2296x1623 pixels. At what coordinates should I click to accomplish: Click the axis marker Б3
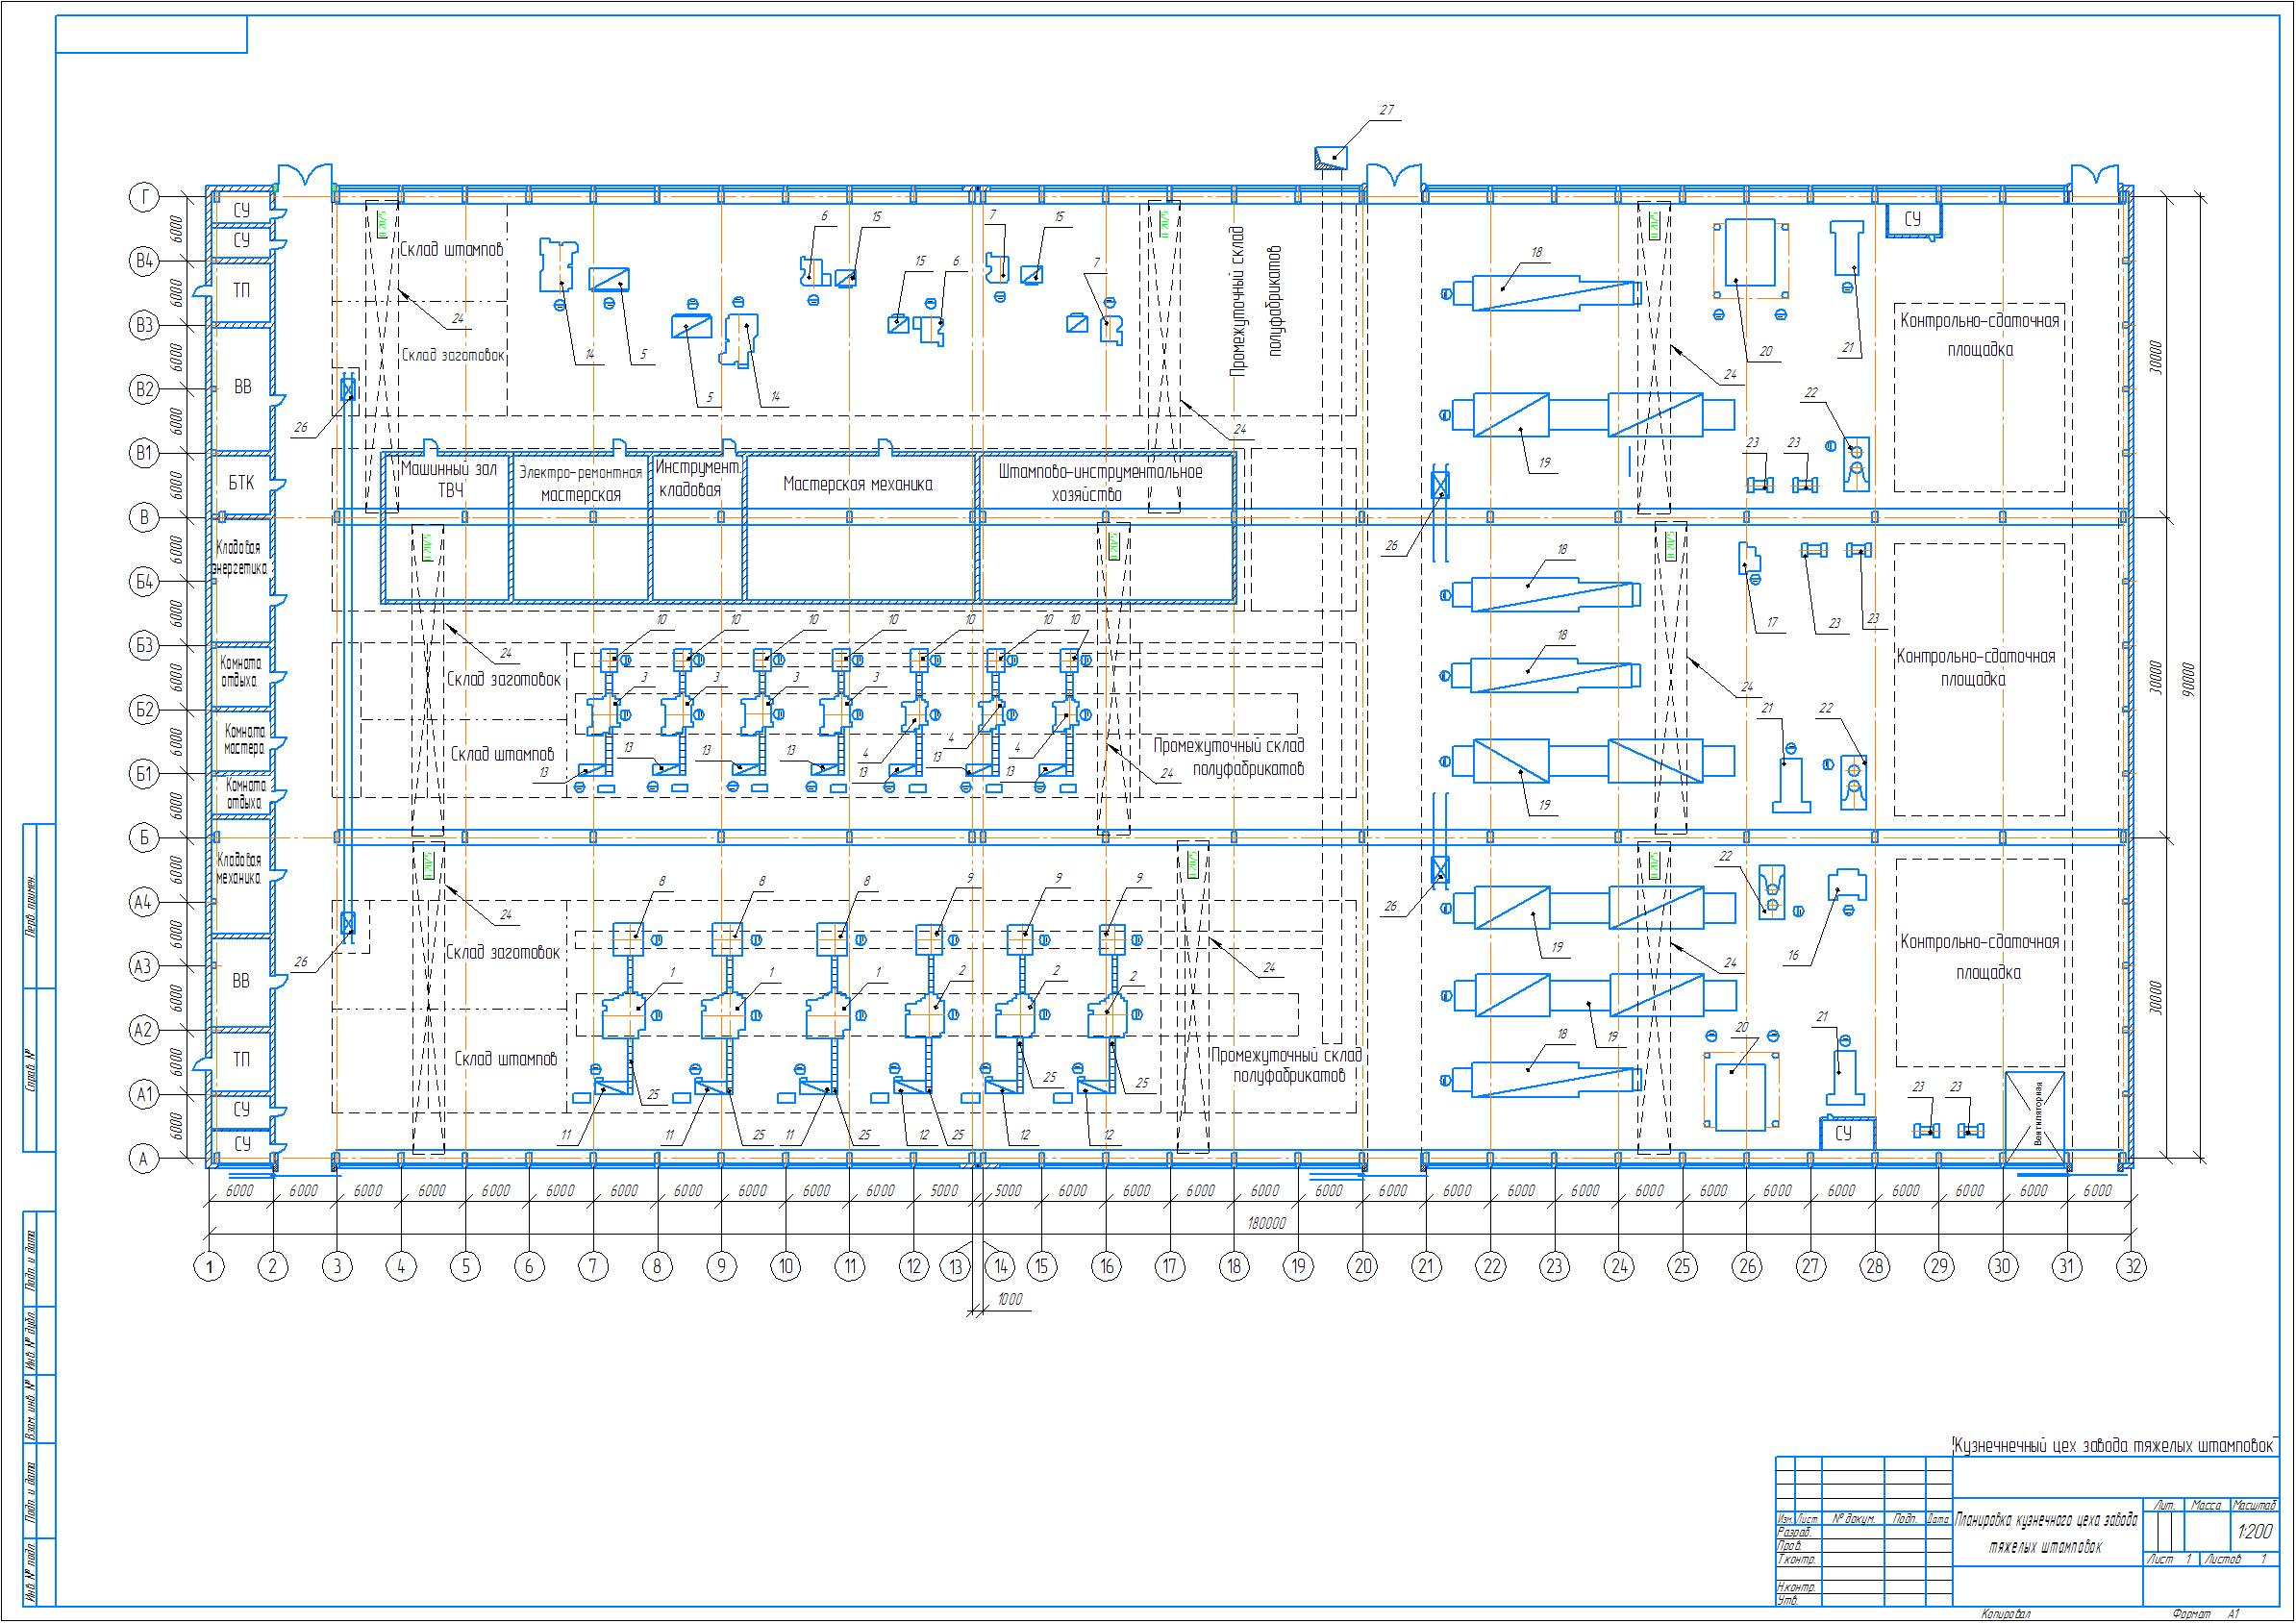tap(145, 645)
